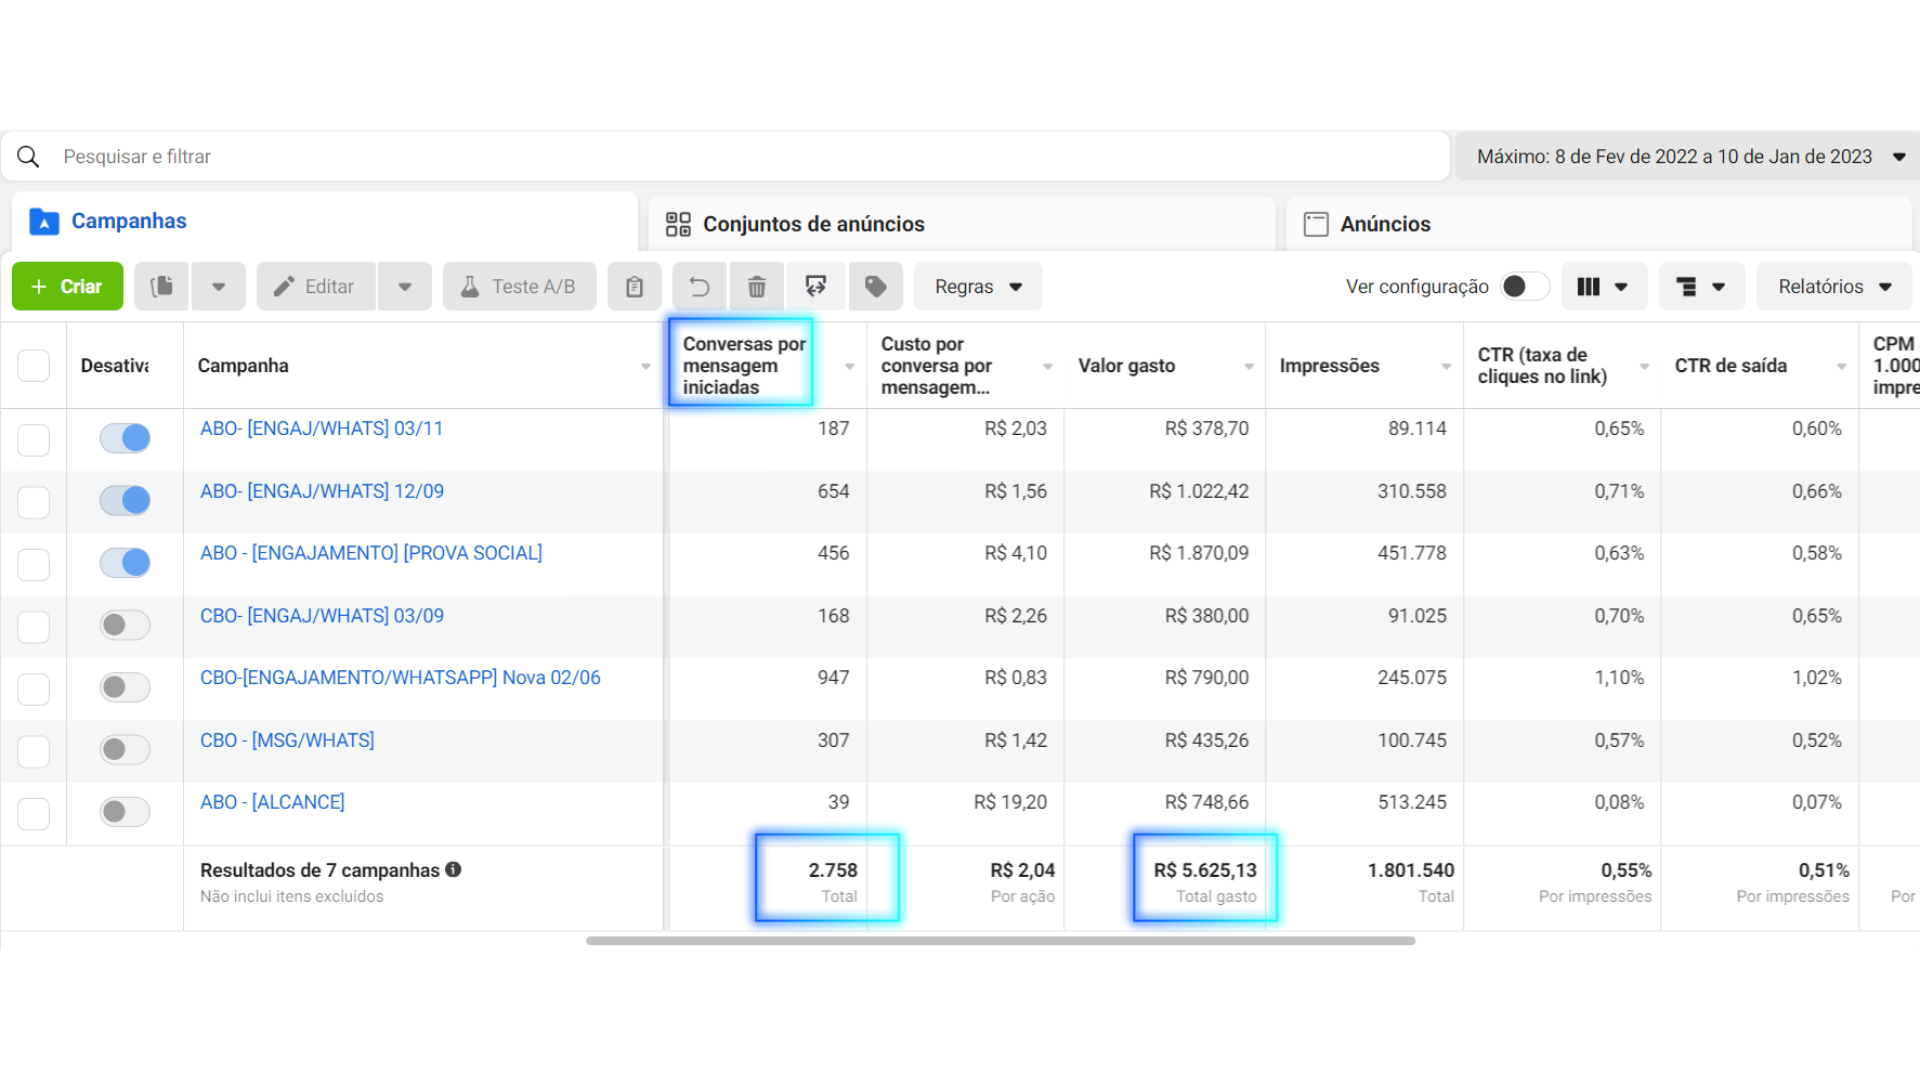Image resolution: width=1920 pixels, height=1080 pixels.
Task: Click the export/share arrows icon
Action: point(816,287)
